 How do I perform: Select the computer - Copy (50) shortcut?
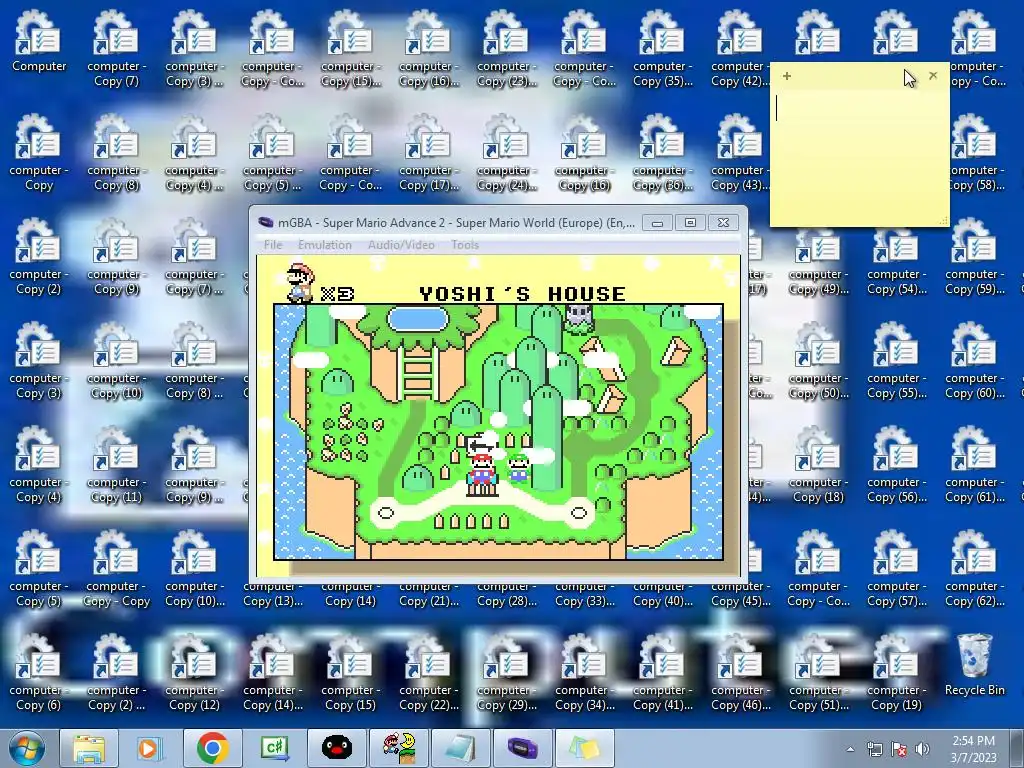818,360
